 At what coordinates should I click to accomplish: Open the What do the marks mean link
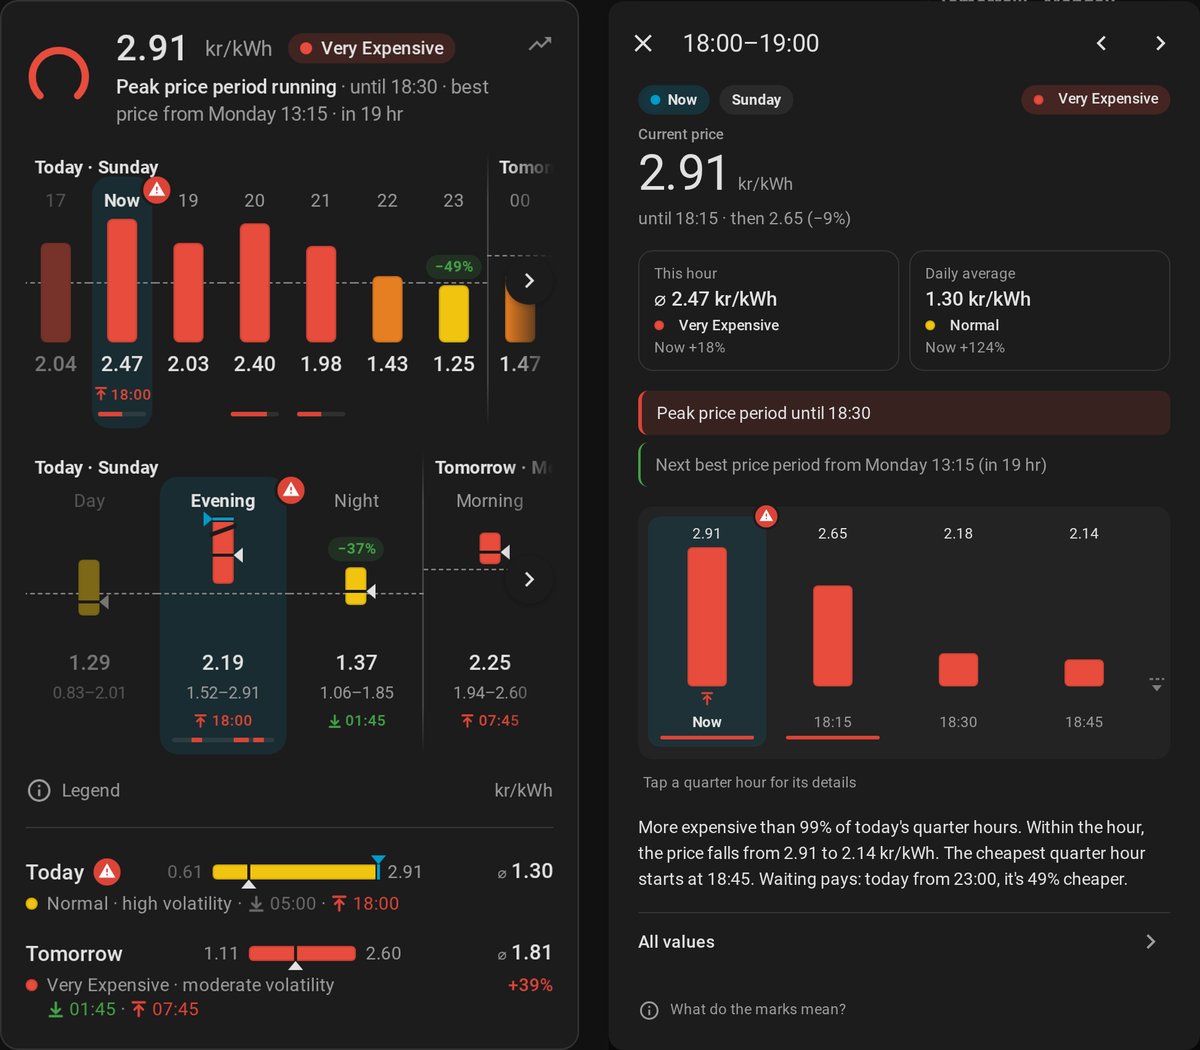(758, 1010)
